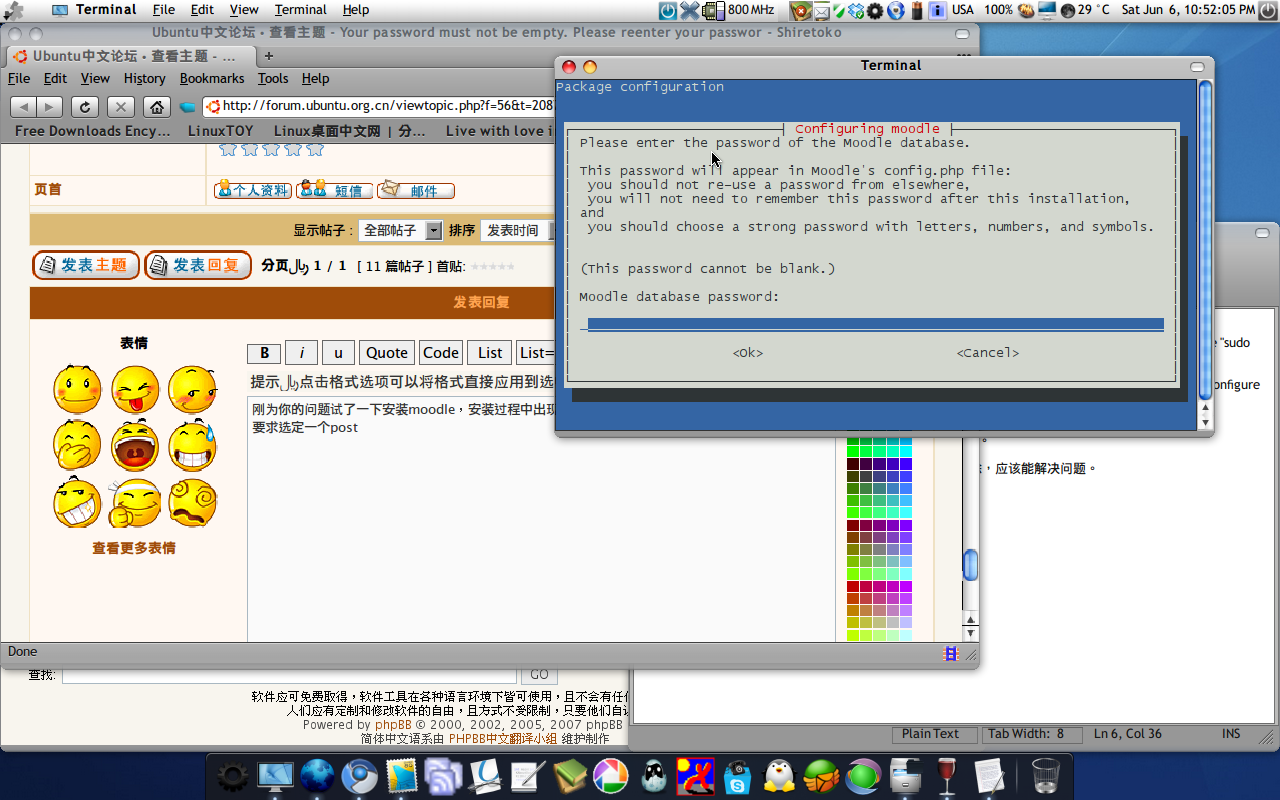Open the system settings gear in dock
Image resolution: width=1280 pixels, height=800 pixels.
coord(232,777)
